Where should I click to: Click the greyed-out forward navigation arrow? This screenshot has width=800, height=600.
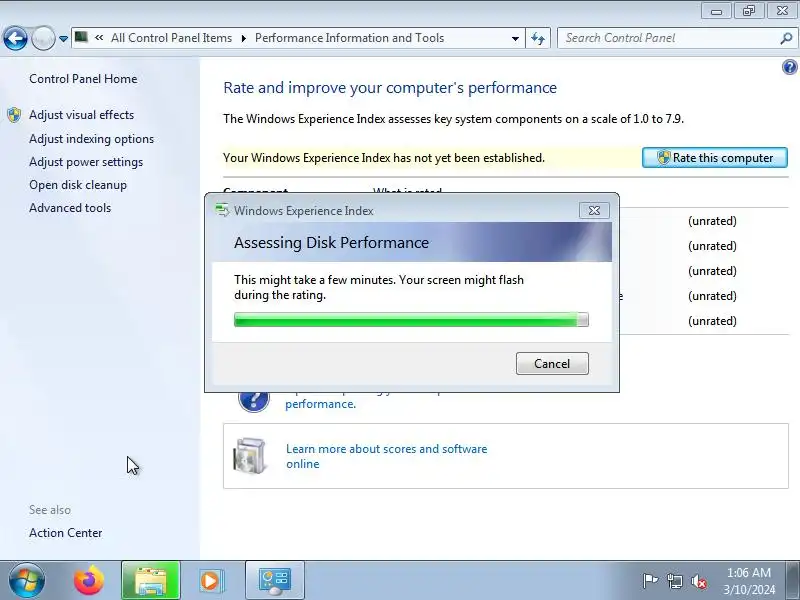[43, 38]
